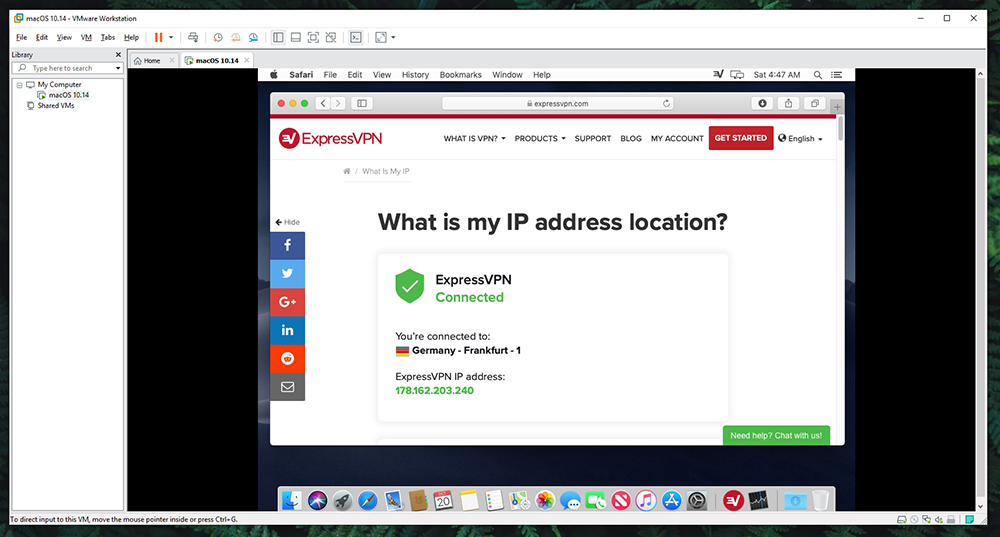Go forward in Safari
Image resolution: width=1000 pixels, height=537 pixels.
[338, 103]
